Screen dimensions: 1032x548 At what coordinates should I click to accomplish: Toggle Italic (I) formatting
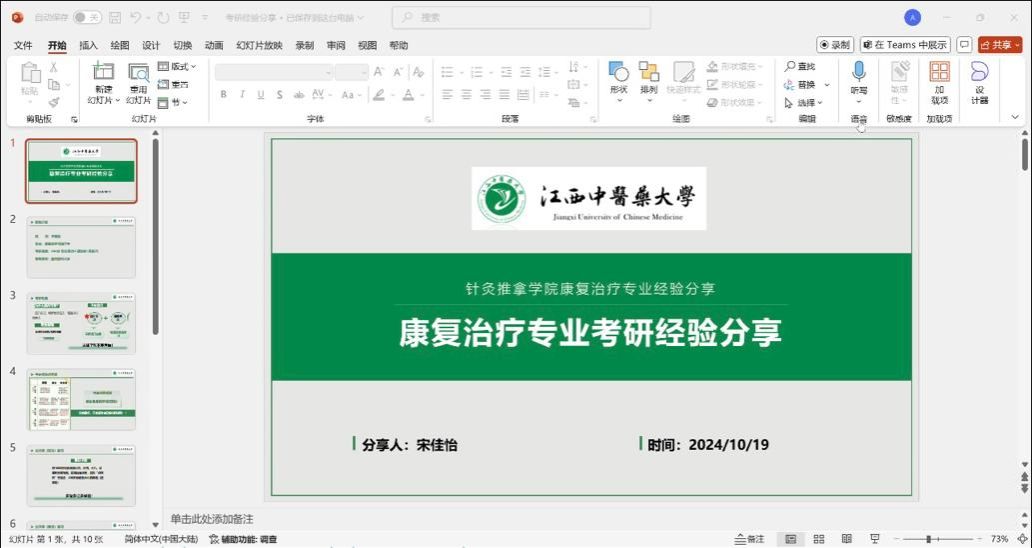pyautogui.click(x=242, y=95)
